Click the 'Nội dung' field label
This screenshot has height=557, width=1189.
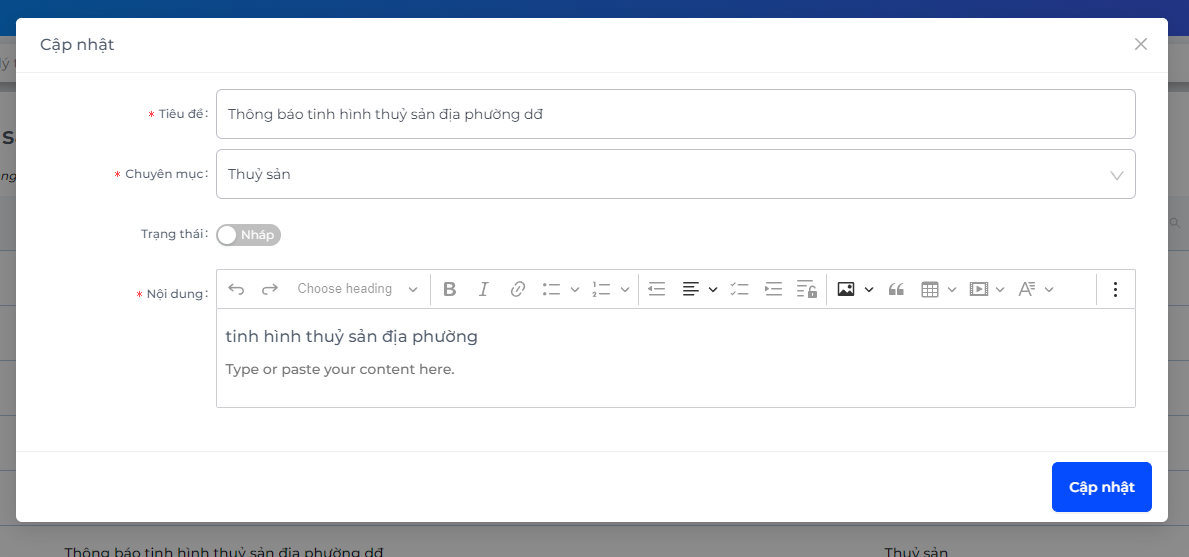tap(176, 294)
